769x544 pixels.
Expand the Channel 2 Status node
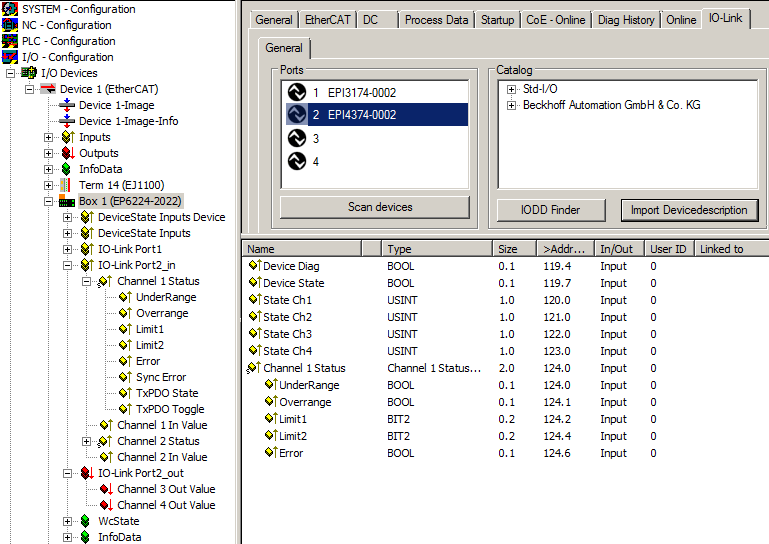click(86, 441)
